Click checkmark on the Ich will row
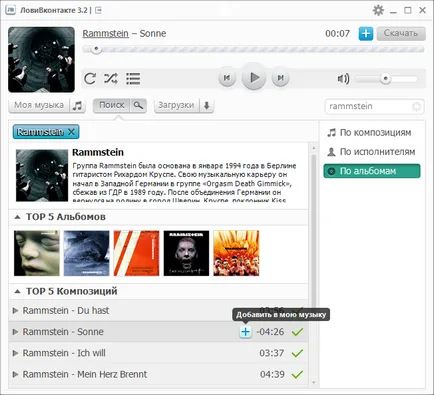Viewport: 434px width, 395px height. click(297, 353)
